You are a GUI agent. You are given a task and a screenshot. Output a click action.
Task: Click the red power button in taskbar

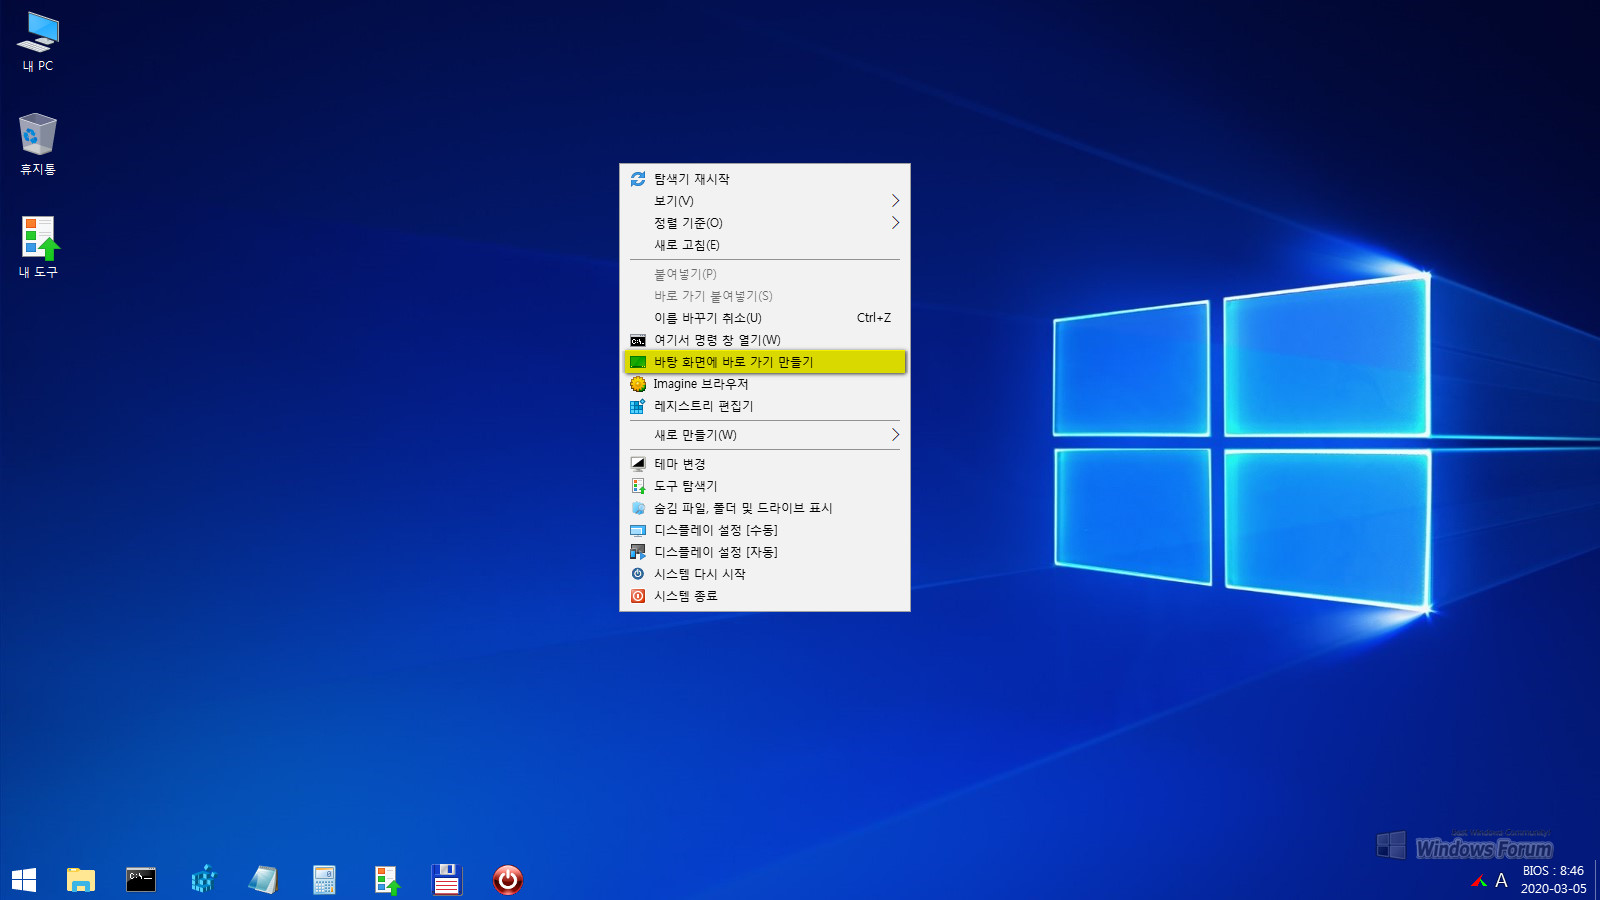[508, 880]
